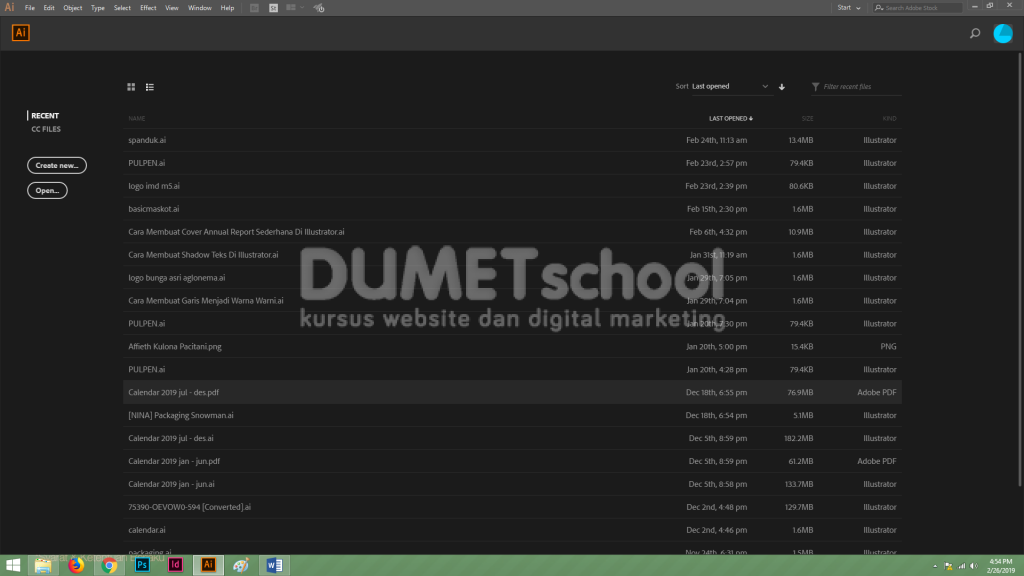Select the RECENT tab

(x=45, y=116)
